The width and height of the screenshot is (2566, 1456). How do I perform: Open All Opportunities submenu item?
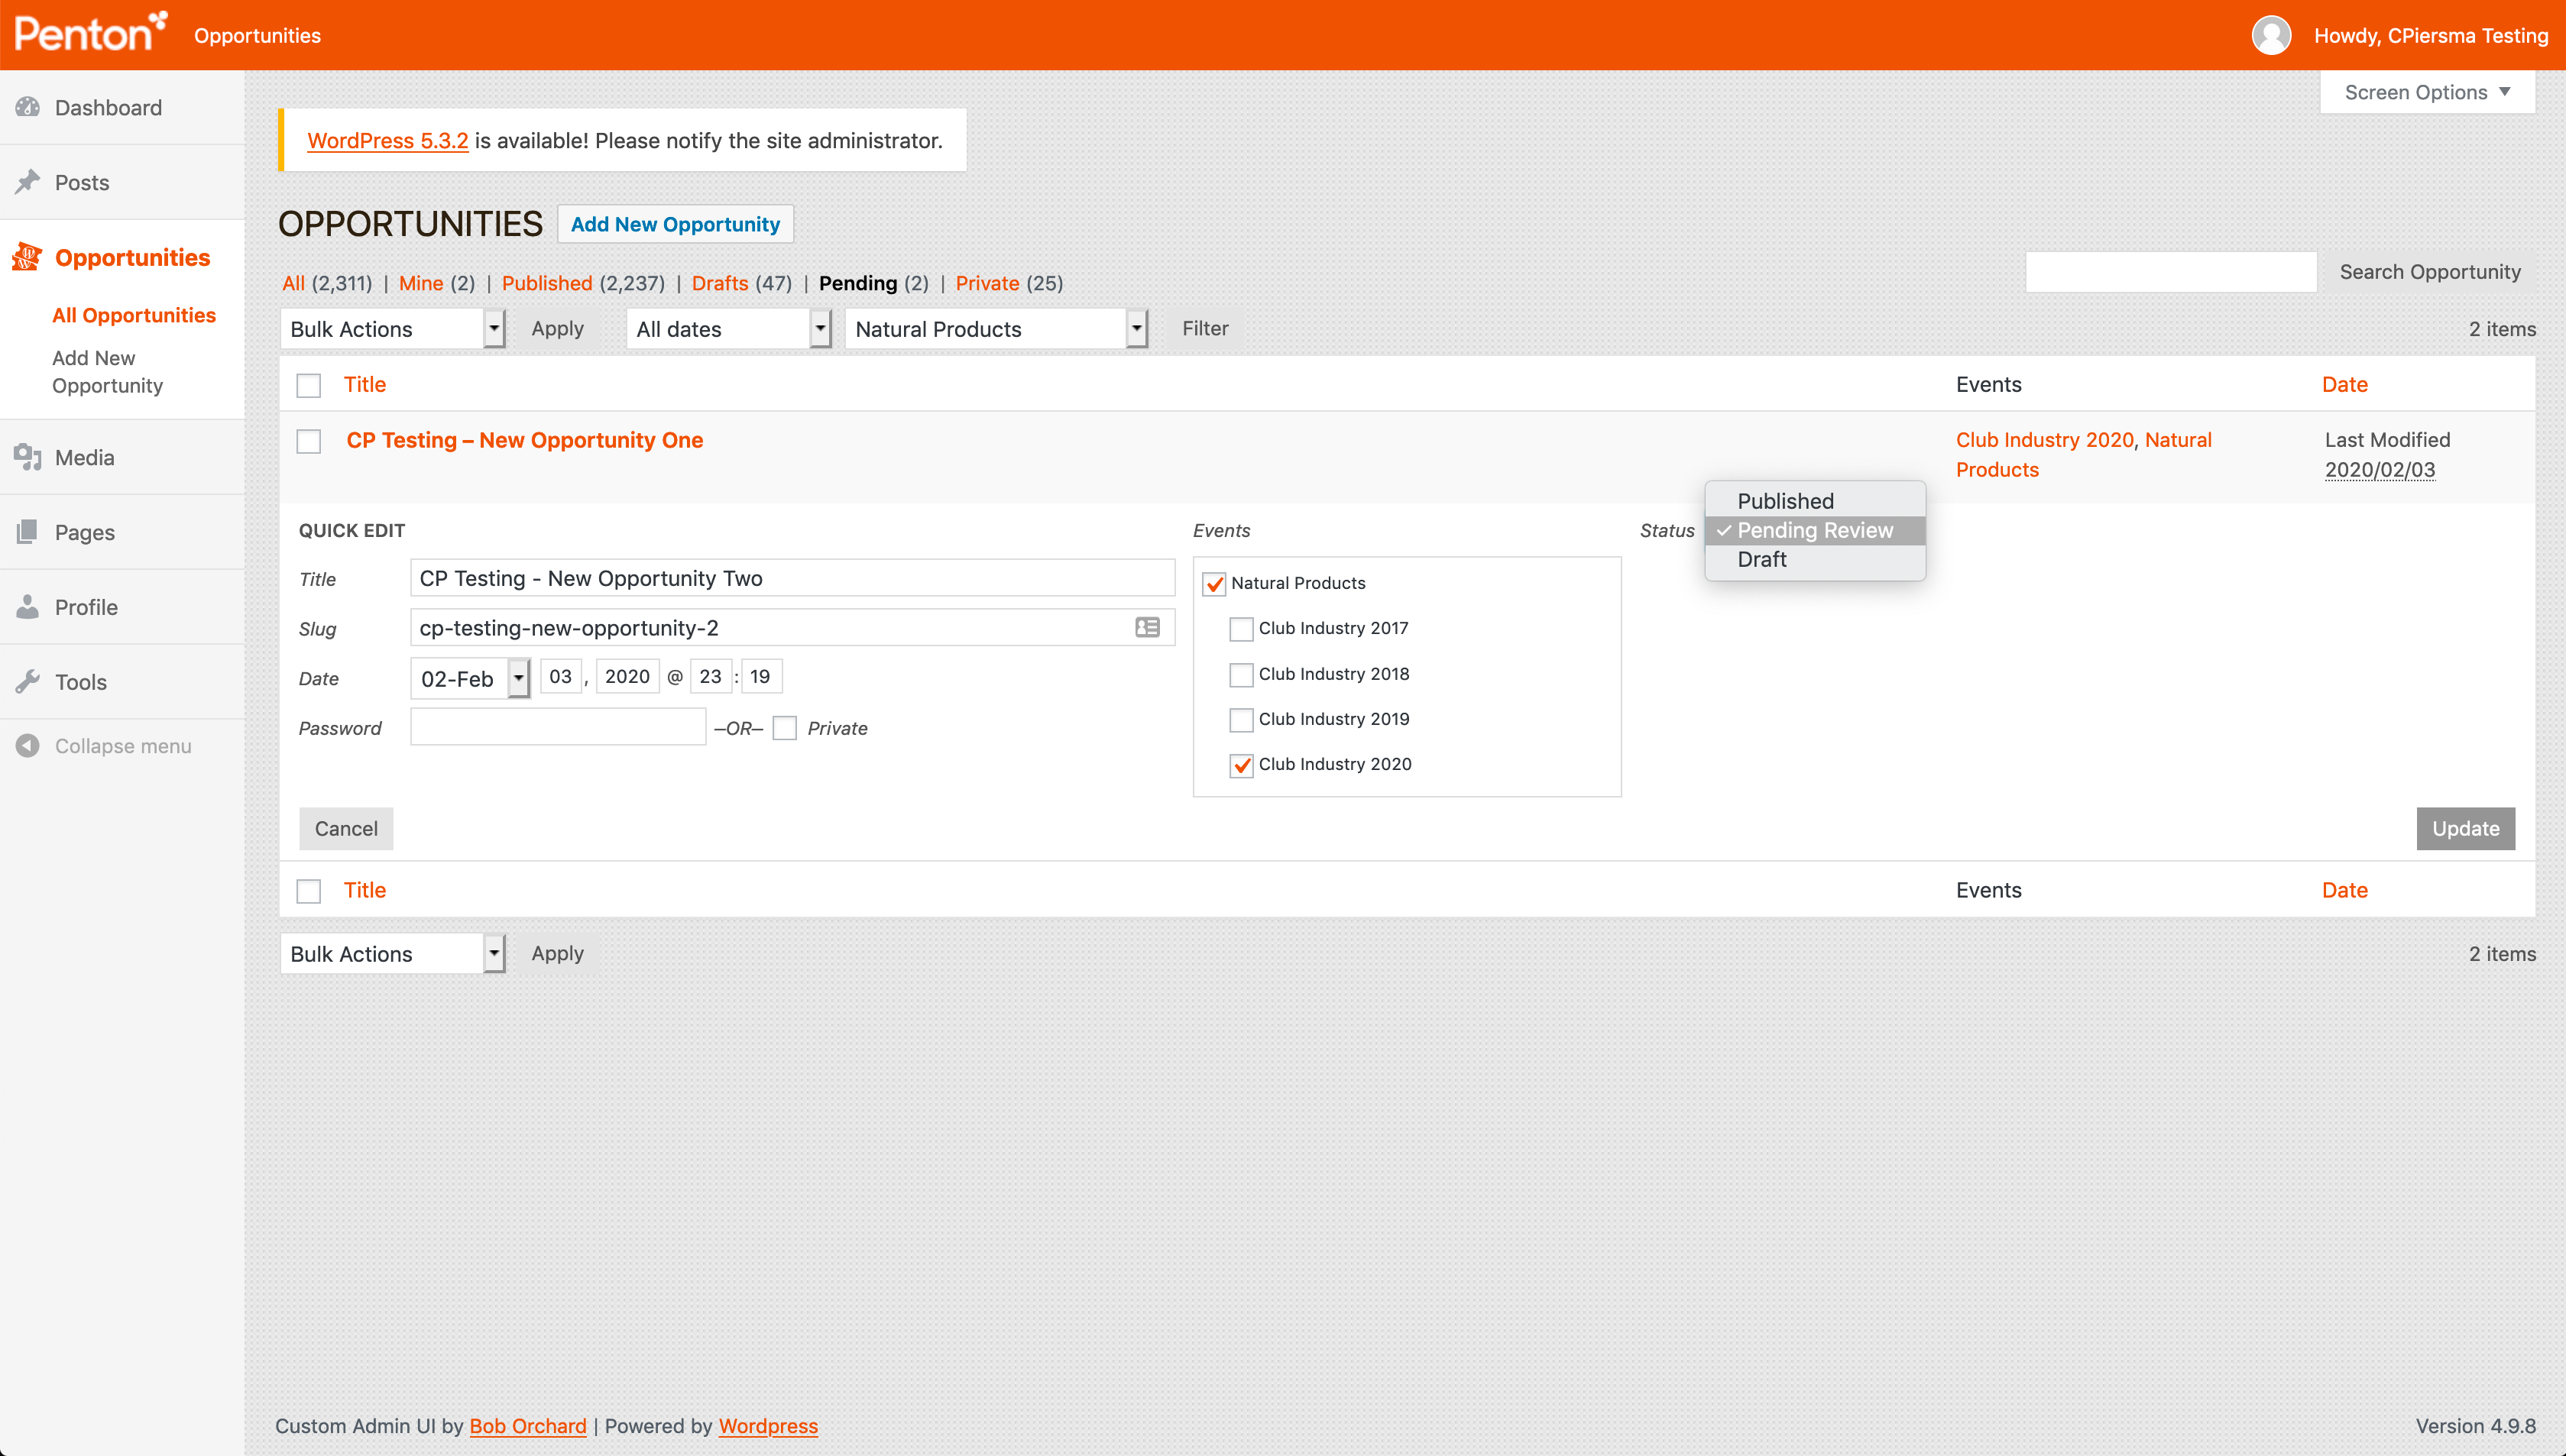point(134,315)
